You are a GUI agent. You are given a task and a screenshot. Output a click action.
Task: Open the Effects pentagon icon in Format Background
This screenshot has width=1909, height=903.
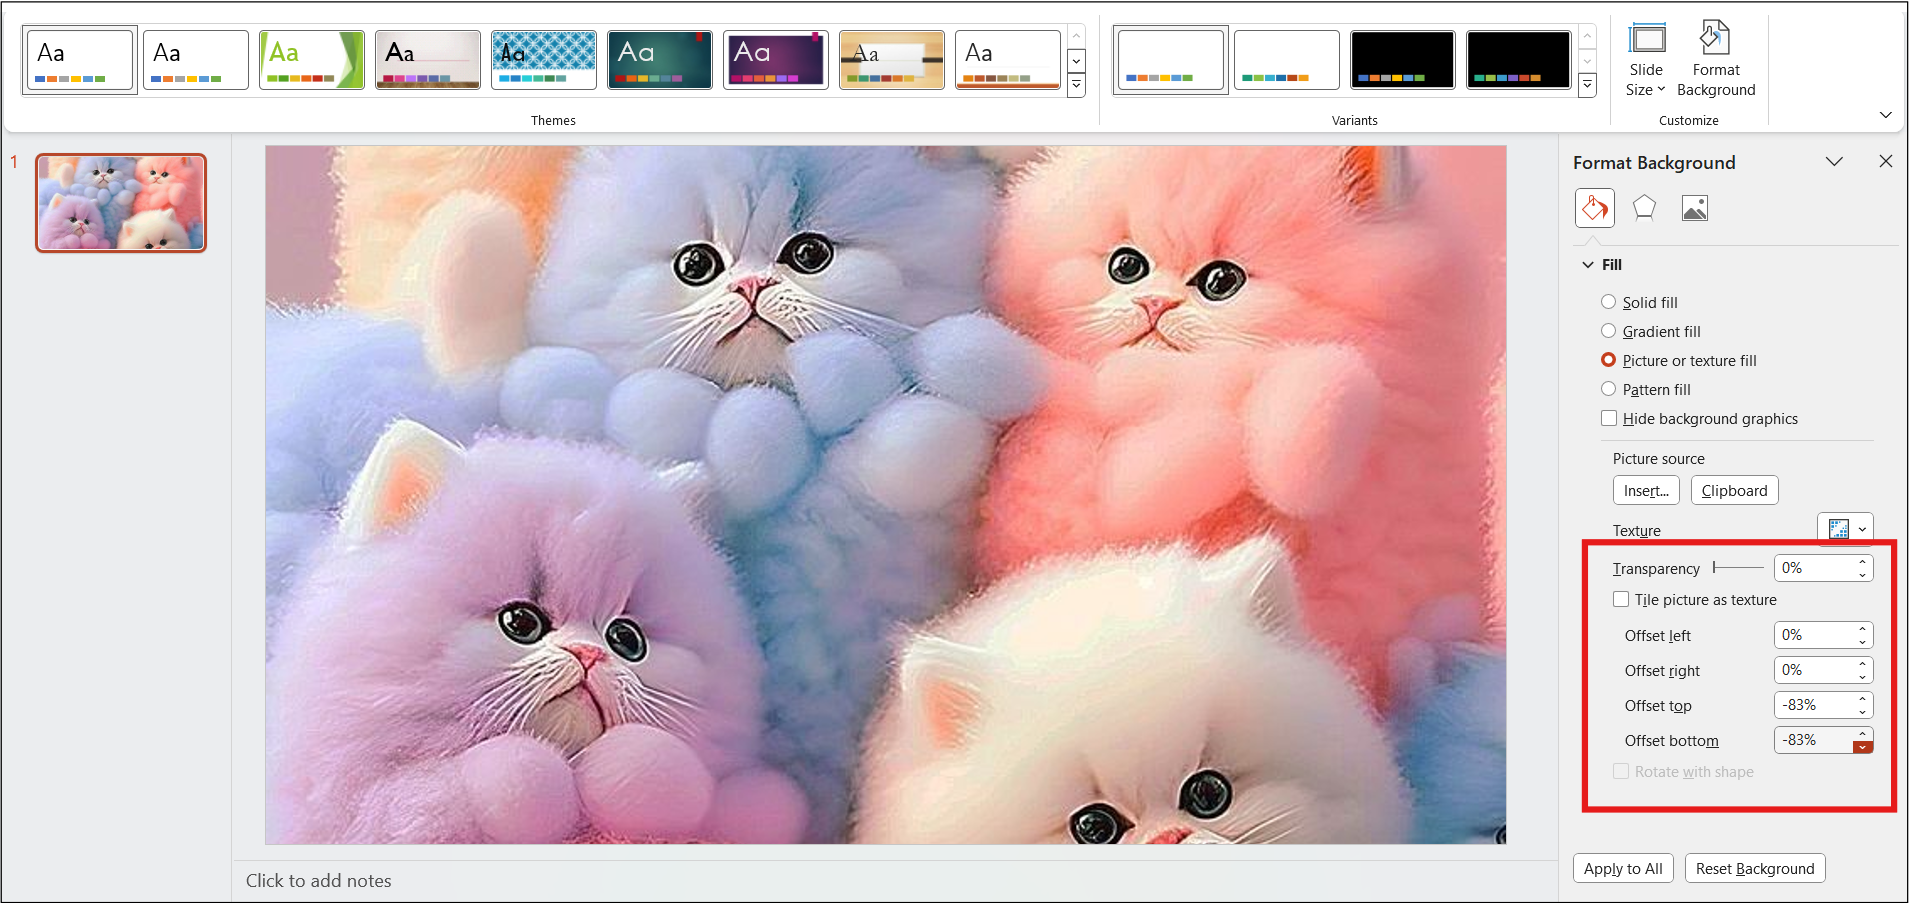1644,208
